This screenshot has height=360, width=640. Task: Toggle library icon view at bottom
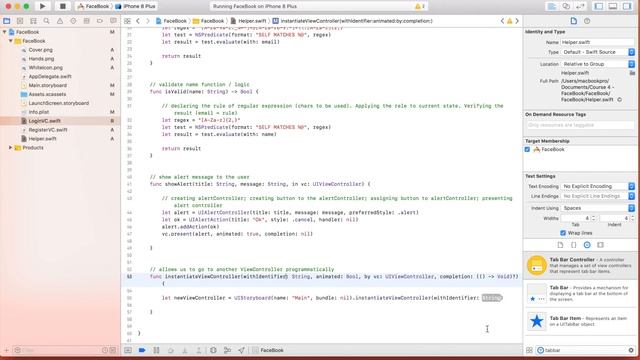[529, 350]
